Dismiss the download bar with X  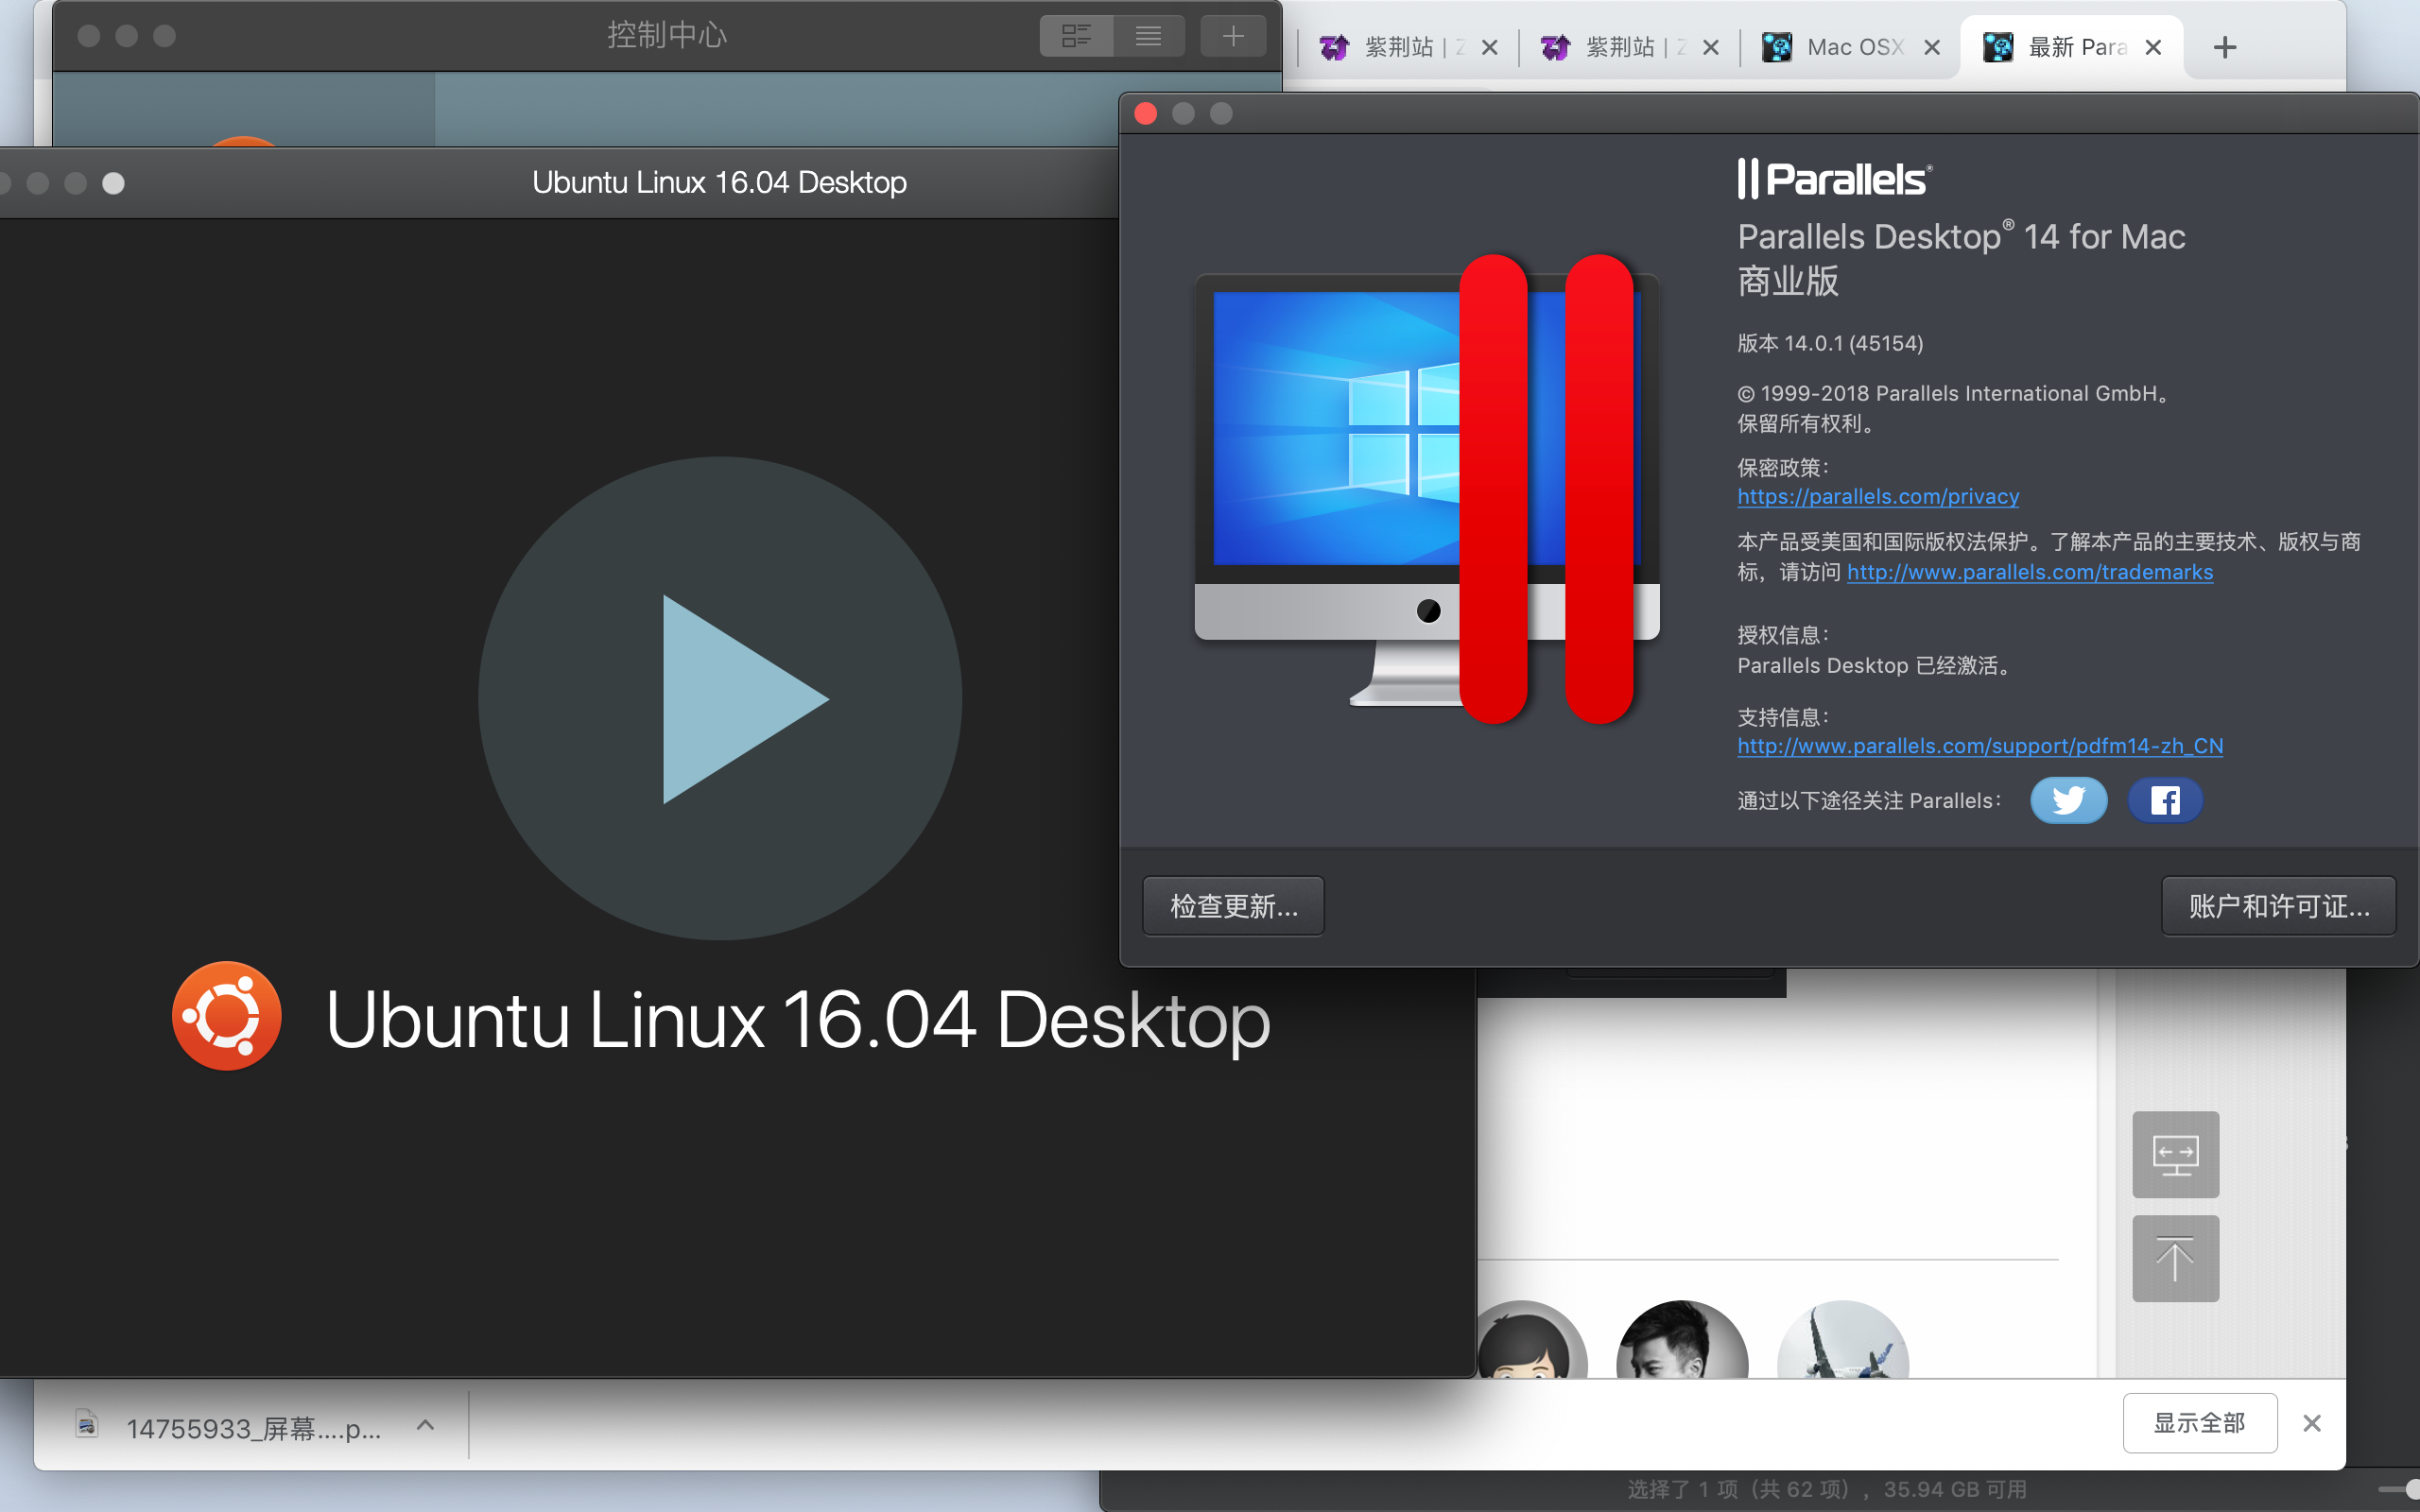pyautogui.click(x=2312, y=1423)
